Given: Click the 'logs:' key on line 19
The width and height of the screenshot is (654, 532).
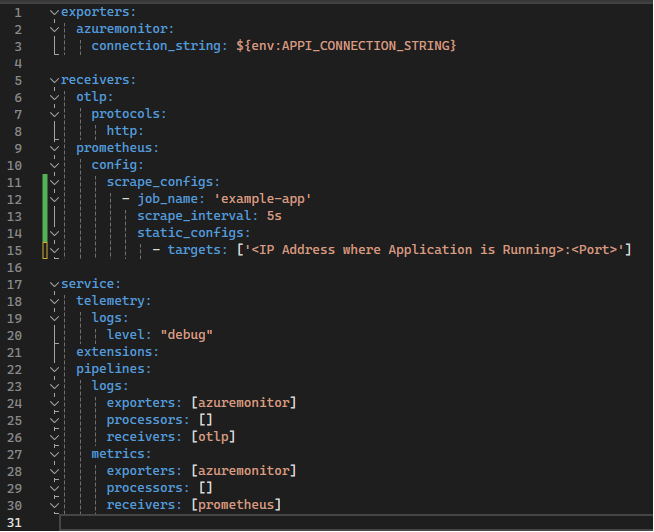Looking at the screenshot, I should coord(110,318).
